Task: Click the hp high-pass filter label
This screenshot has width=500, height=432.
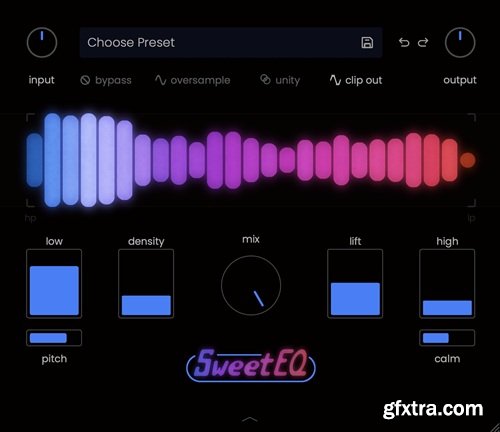Action: tap(30, 219)
